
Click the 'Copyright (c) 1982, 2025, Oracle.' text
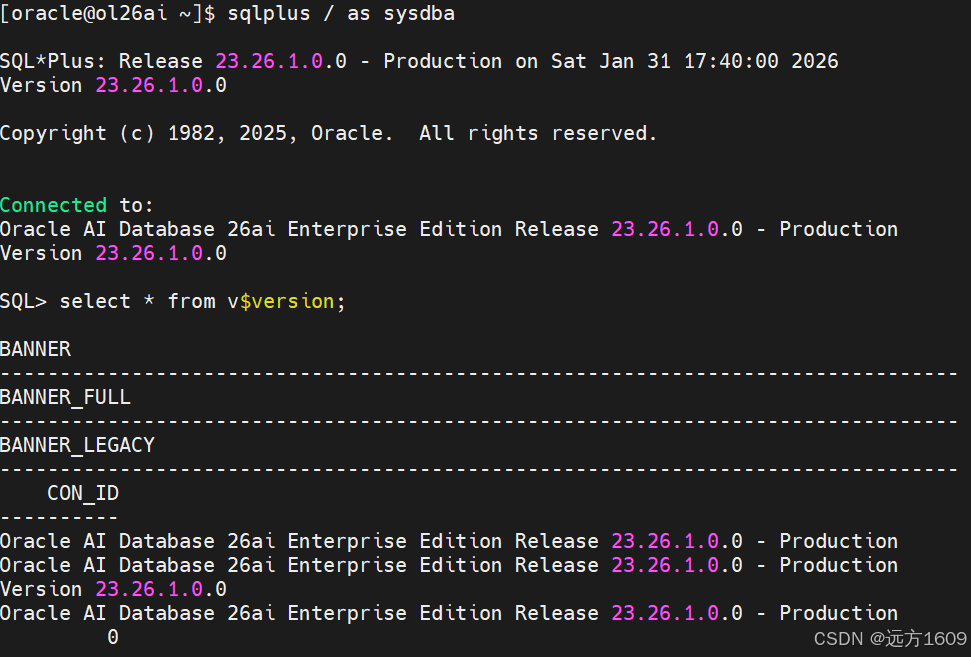[x=196, y=133]
